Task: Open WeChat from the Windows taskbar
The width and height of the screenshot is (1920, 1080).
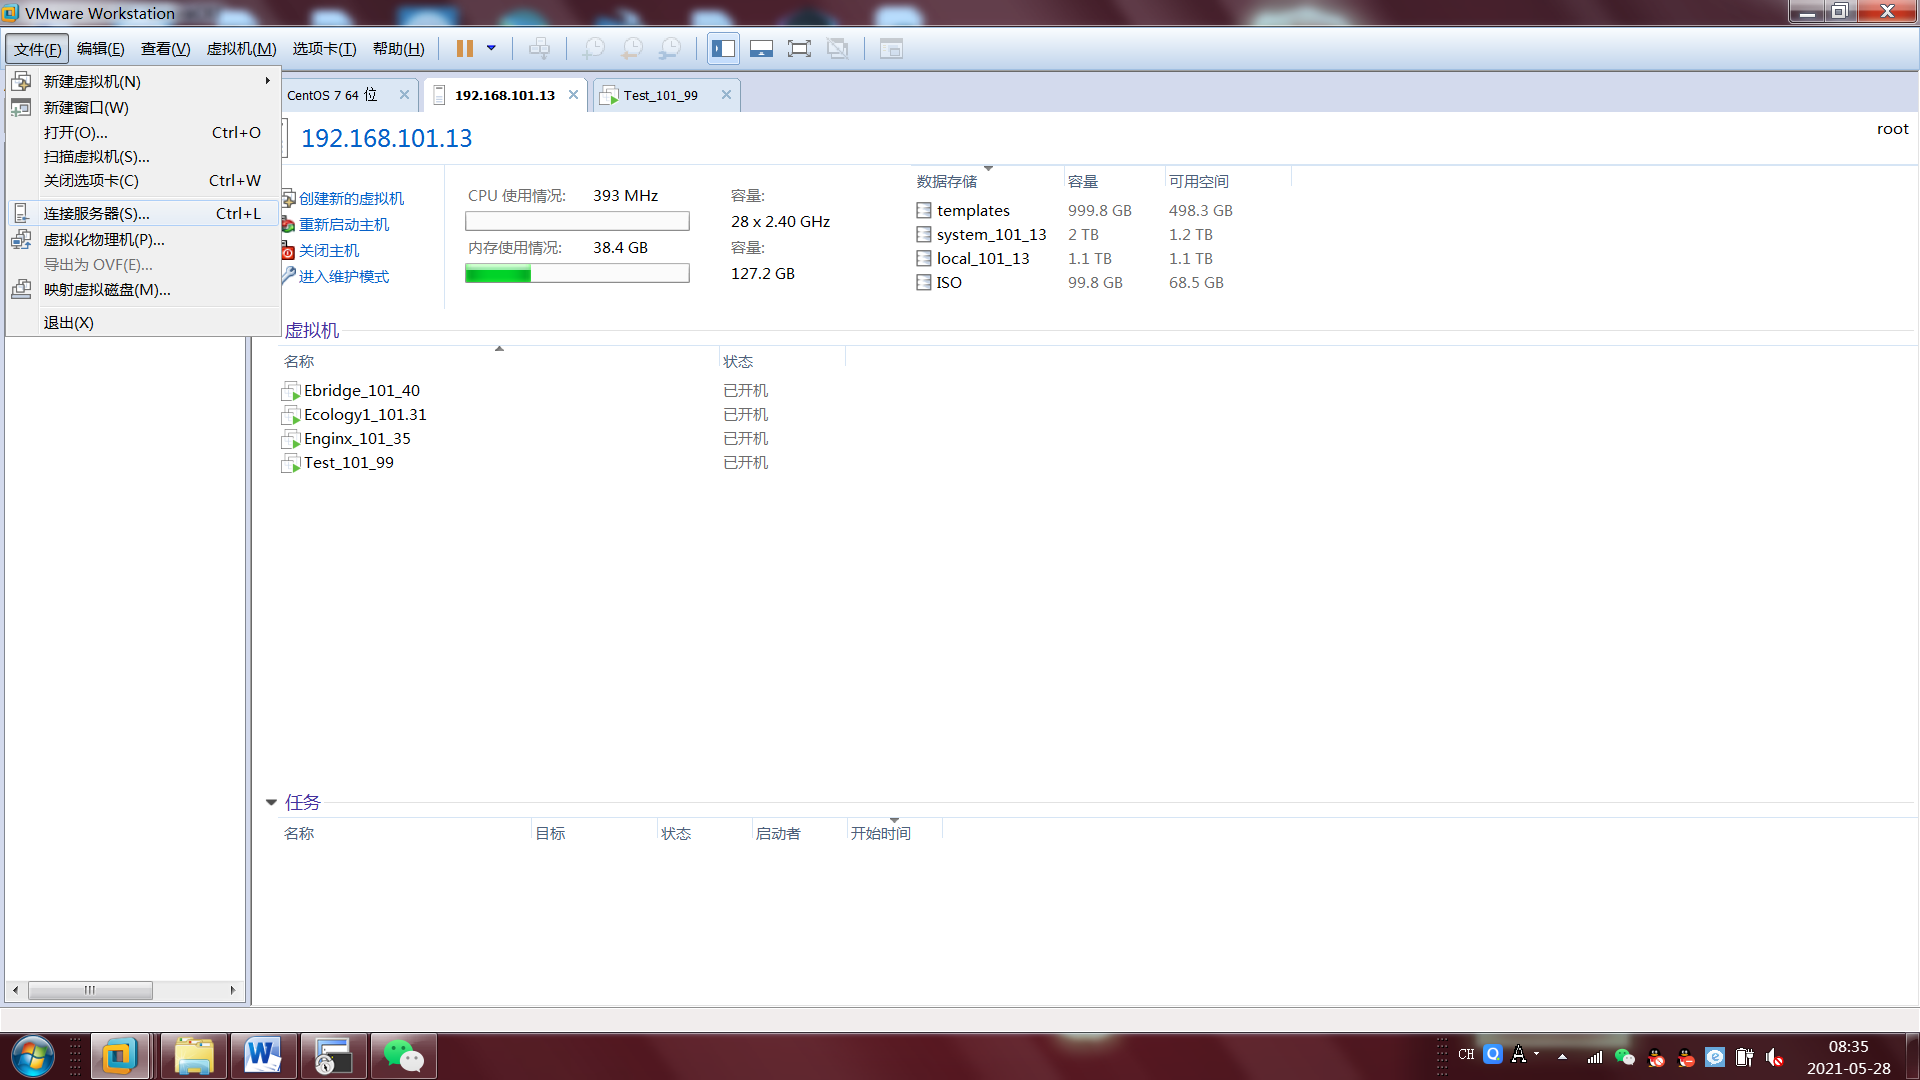Action: (x=404, y=1056)
